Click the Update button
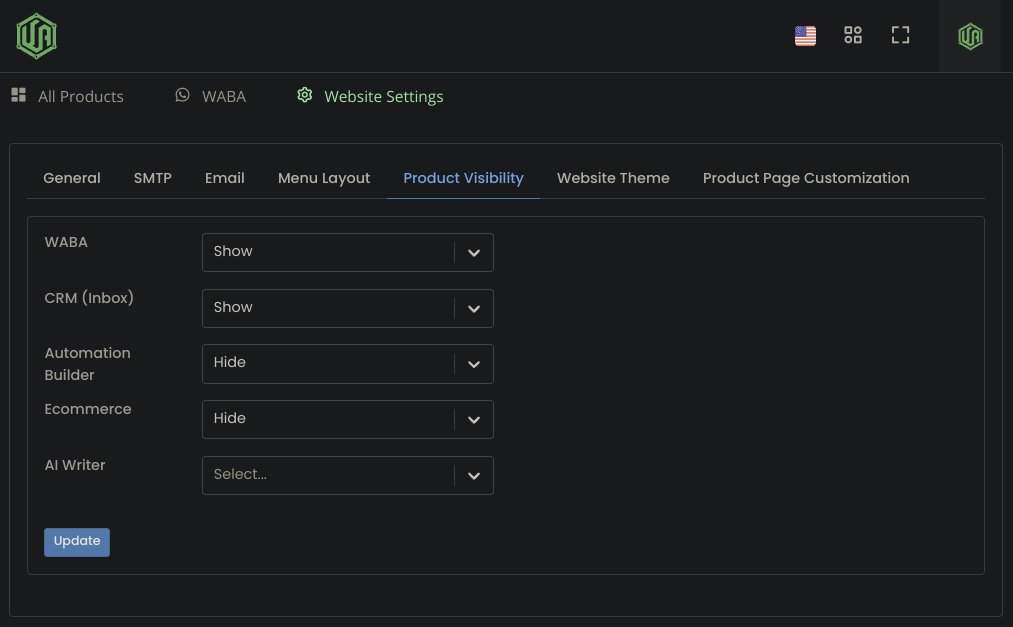Image resolution: width=1013 pixels, height=627 pixels. [77, 541]
